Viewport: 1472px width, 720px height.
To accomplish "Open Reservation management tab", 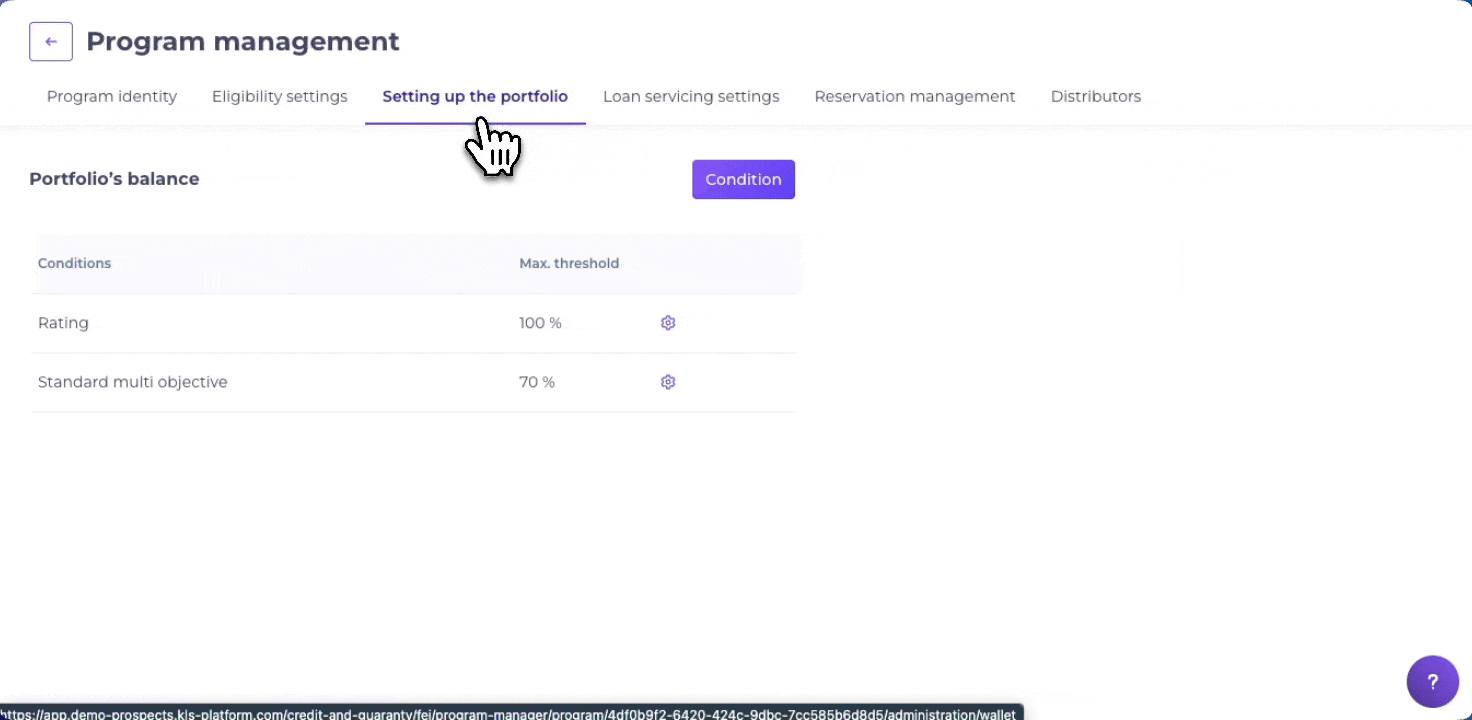I will coord(915,97).
